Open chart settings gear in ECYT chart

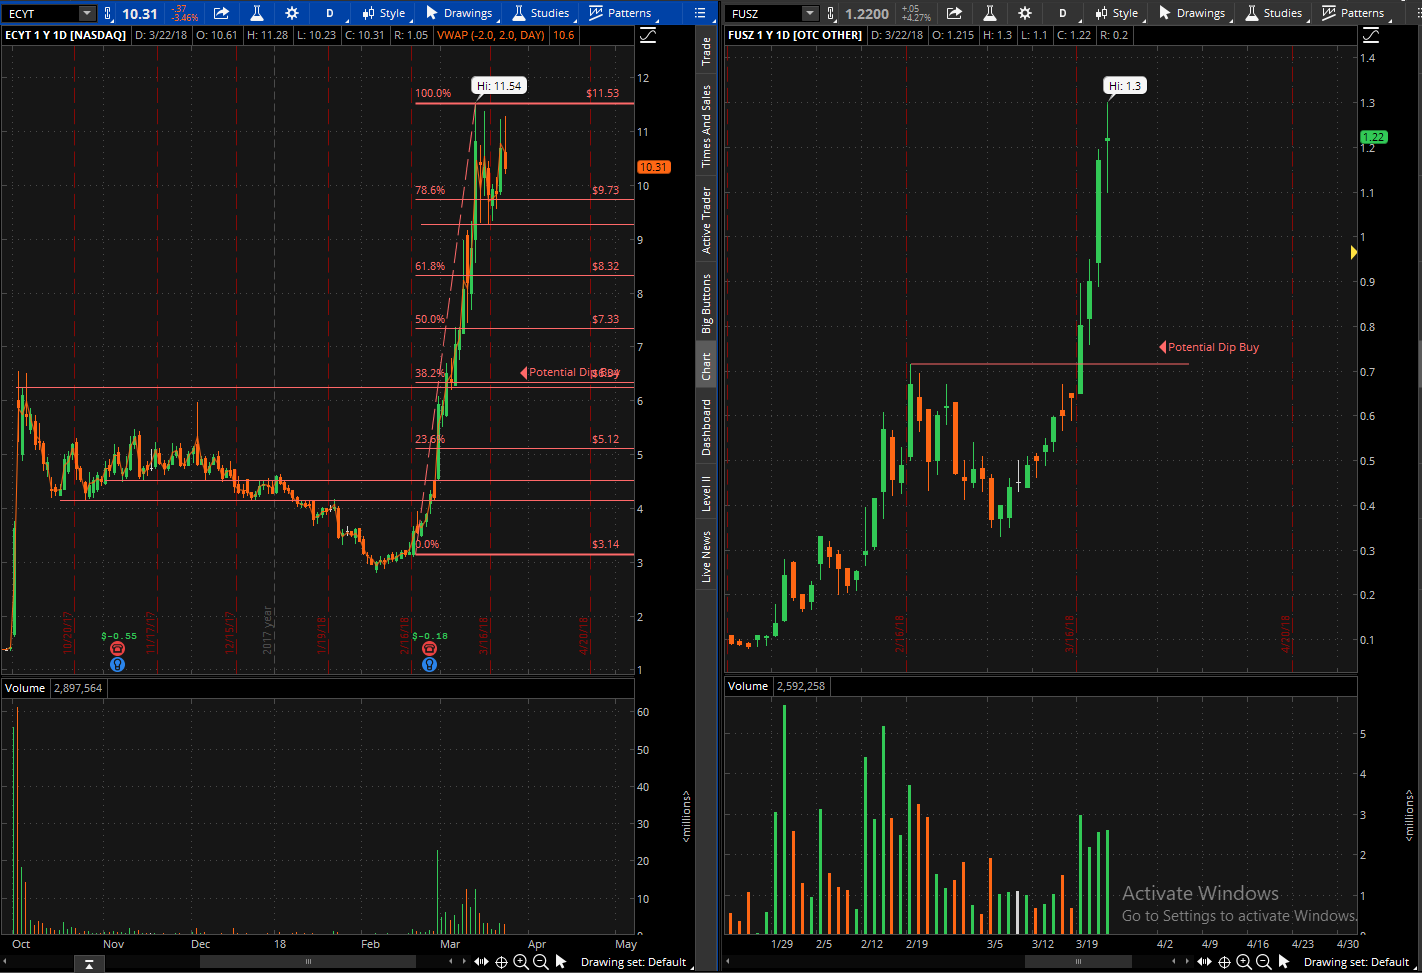[x=292, y=13]
